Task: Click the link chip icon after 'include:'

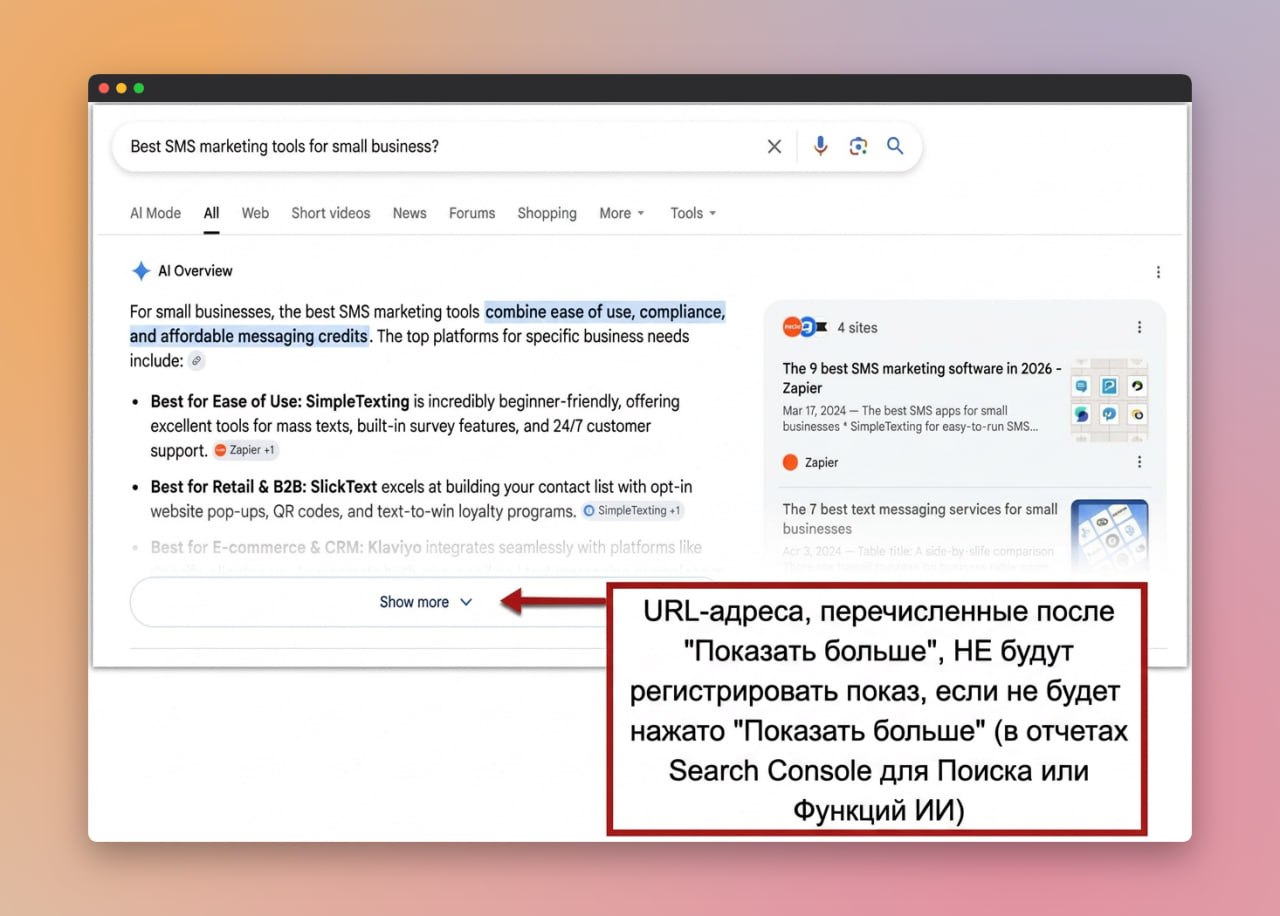Action: coord(197,361)
